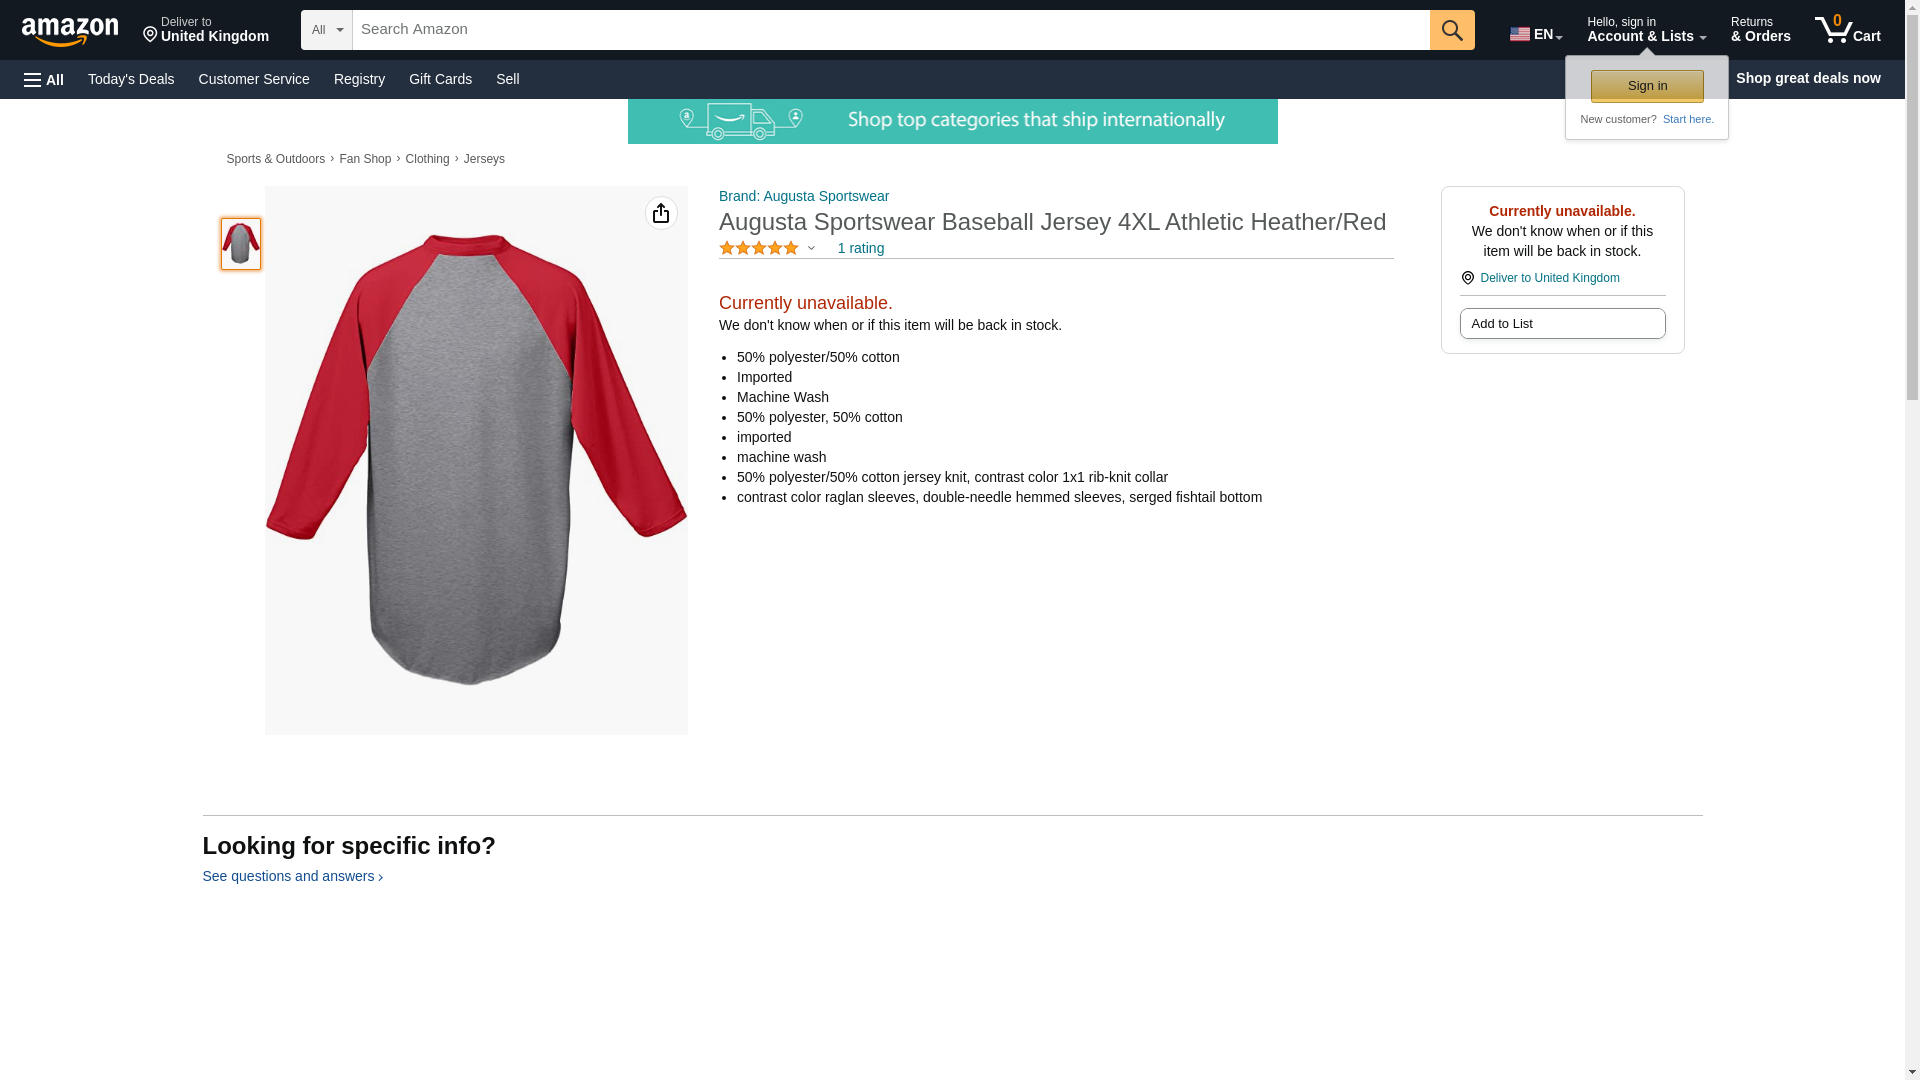This screenshot has height=1080, width=1920.
Task: Expand the rating breakdown chevron
Action: pos(811,248)
